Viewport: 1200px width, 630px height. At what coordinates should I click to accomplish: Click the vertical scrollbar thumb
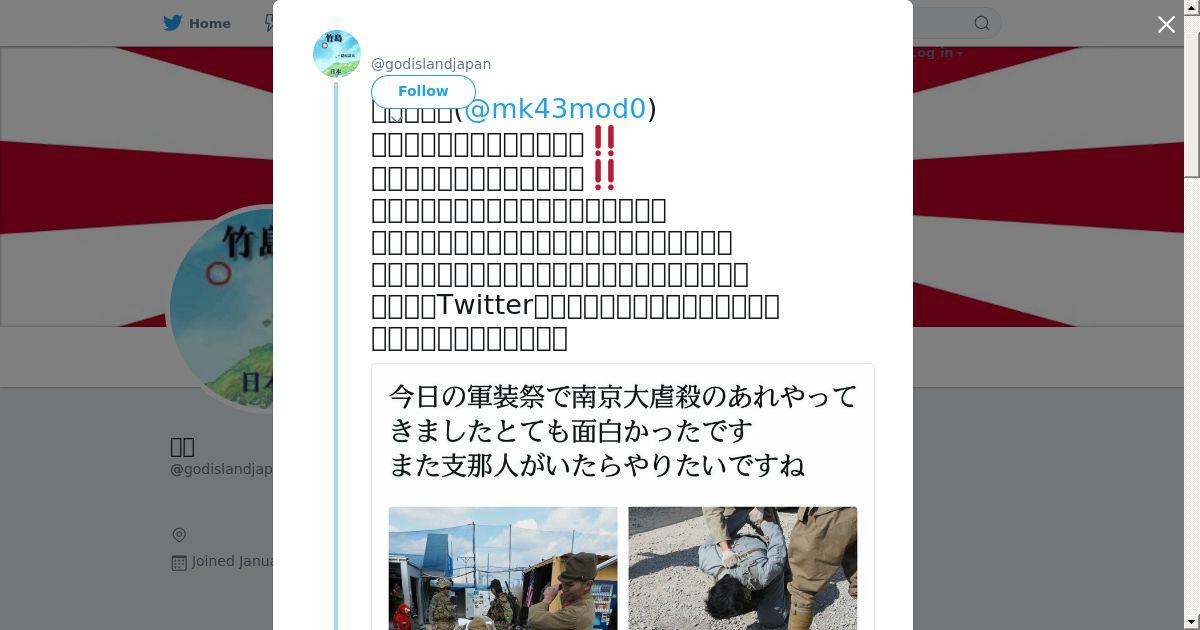tap(1192, 95)
